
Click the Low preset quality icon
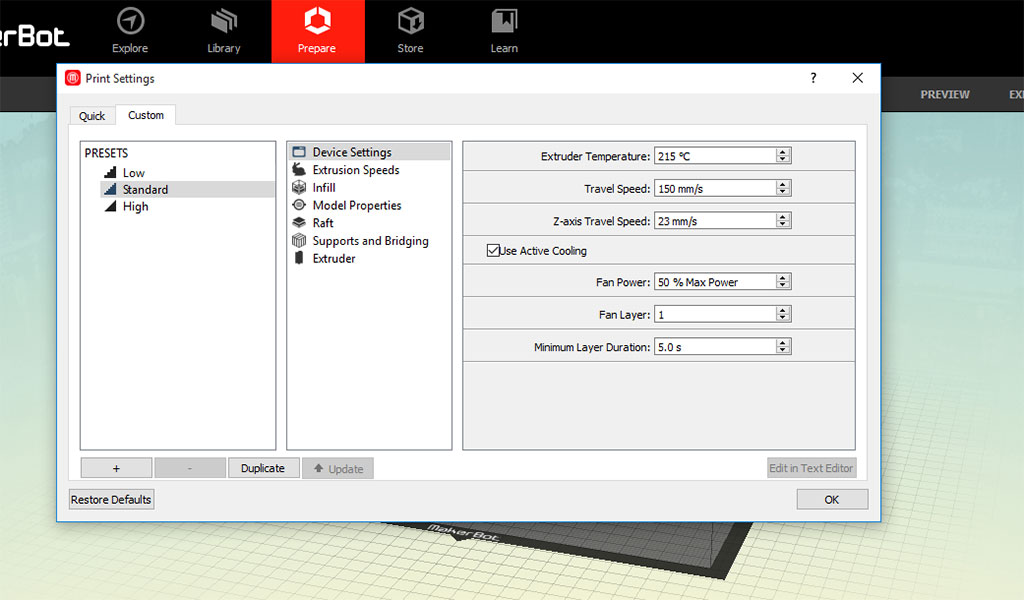tap(110, 172)
